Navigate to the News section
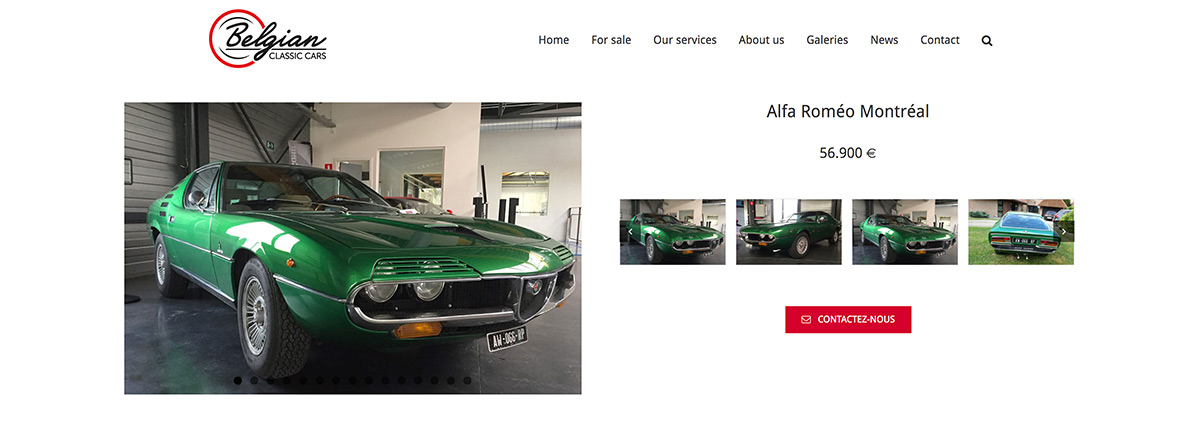This screenshot has height=423, width=1200. (884, 40)
